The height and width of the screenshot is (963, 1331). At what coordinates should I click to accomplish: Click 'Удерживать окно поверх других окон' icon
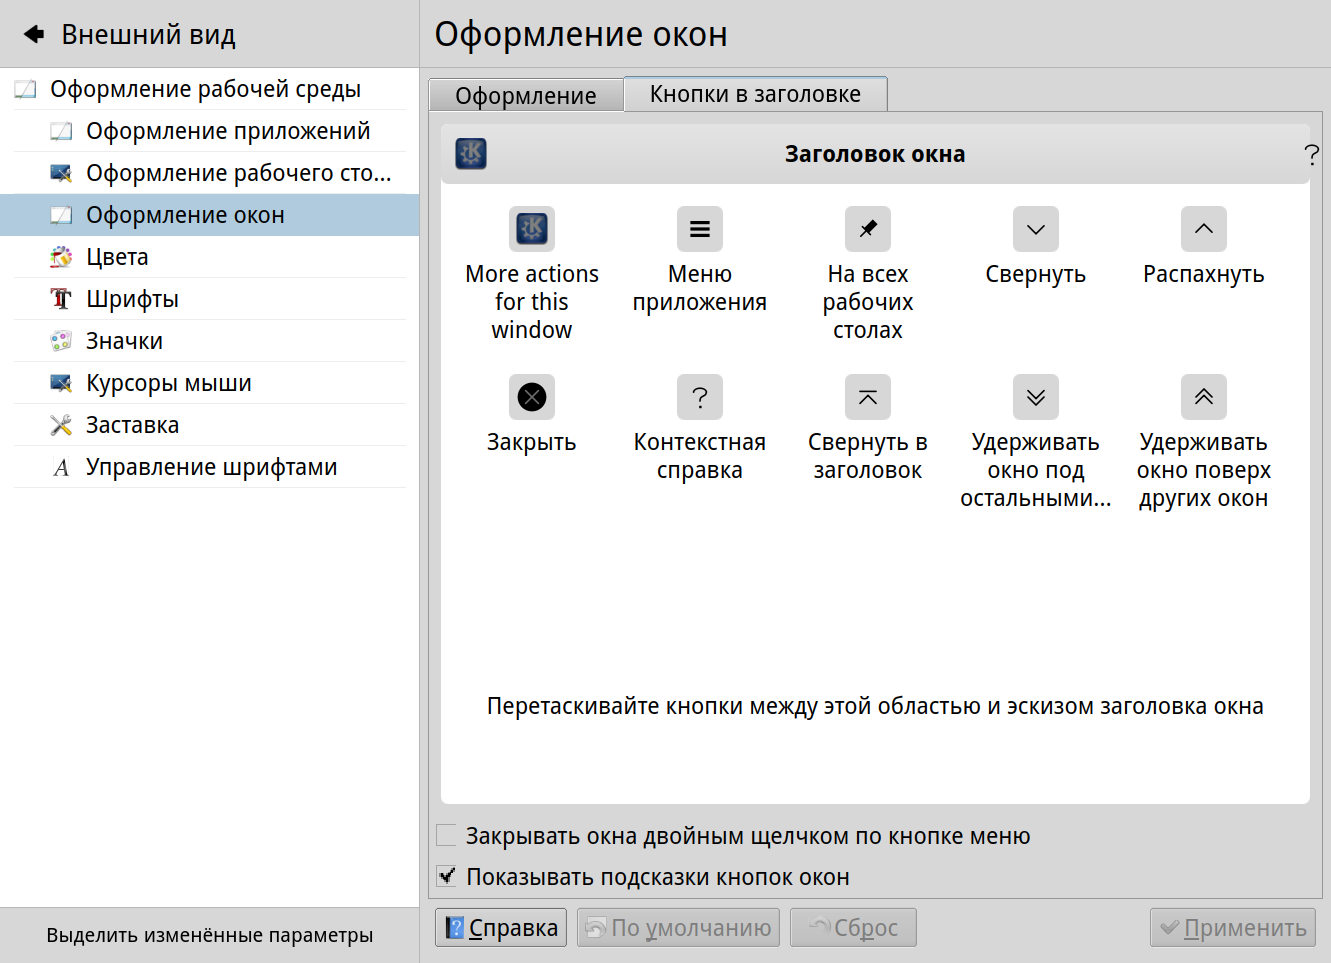pyautogui.click(x=1204, y=397)
